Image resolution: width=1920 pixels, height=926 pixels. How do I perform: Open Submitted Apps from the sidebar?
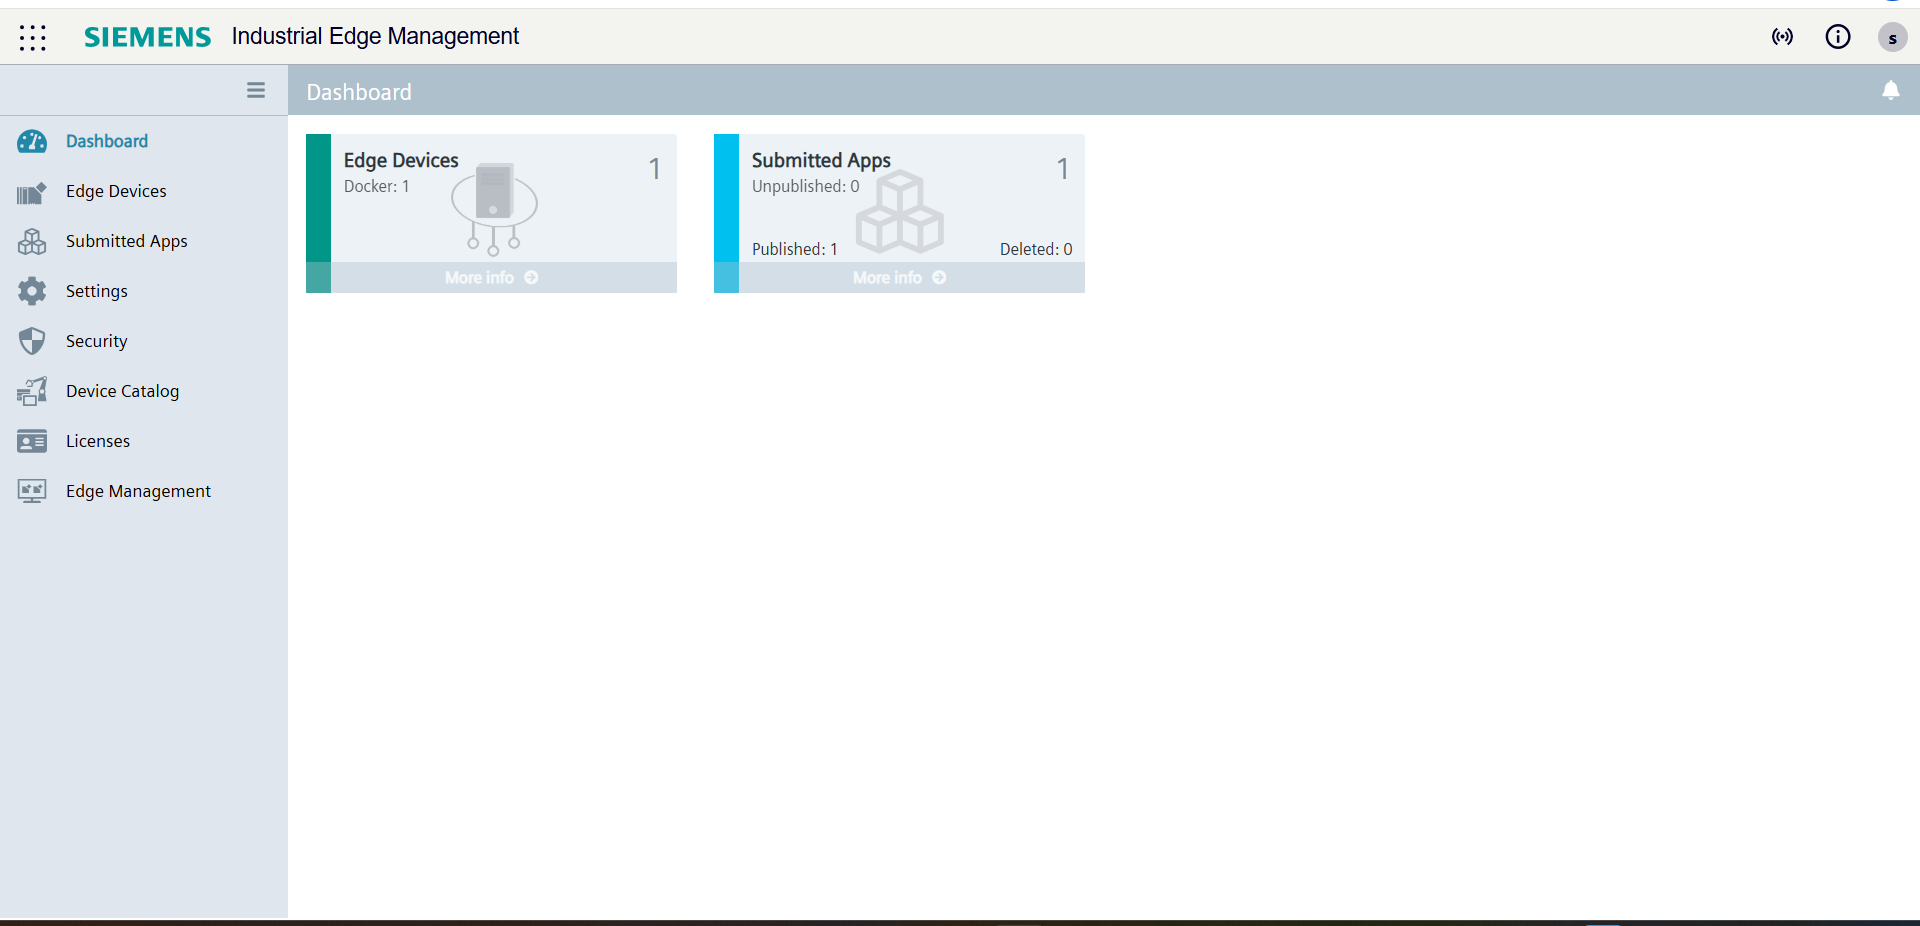pos(31,241)
